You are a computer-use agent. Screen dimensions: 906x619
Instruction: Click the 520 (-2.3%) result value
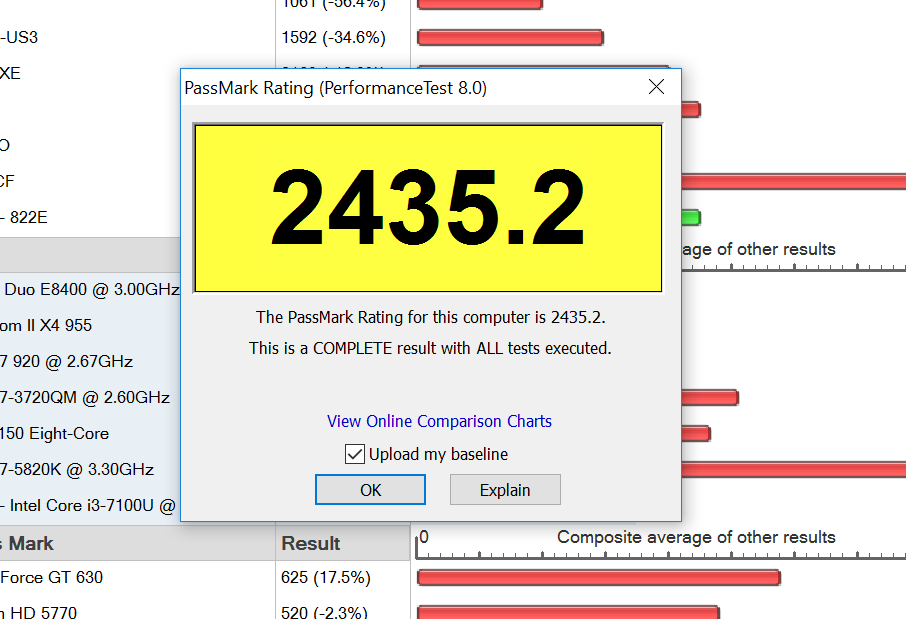[x=324, y=612]
